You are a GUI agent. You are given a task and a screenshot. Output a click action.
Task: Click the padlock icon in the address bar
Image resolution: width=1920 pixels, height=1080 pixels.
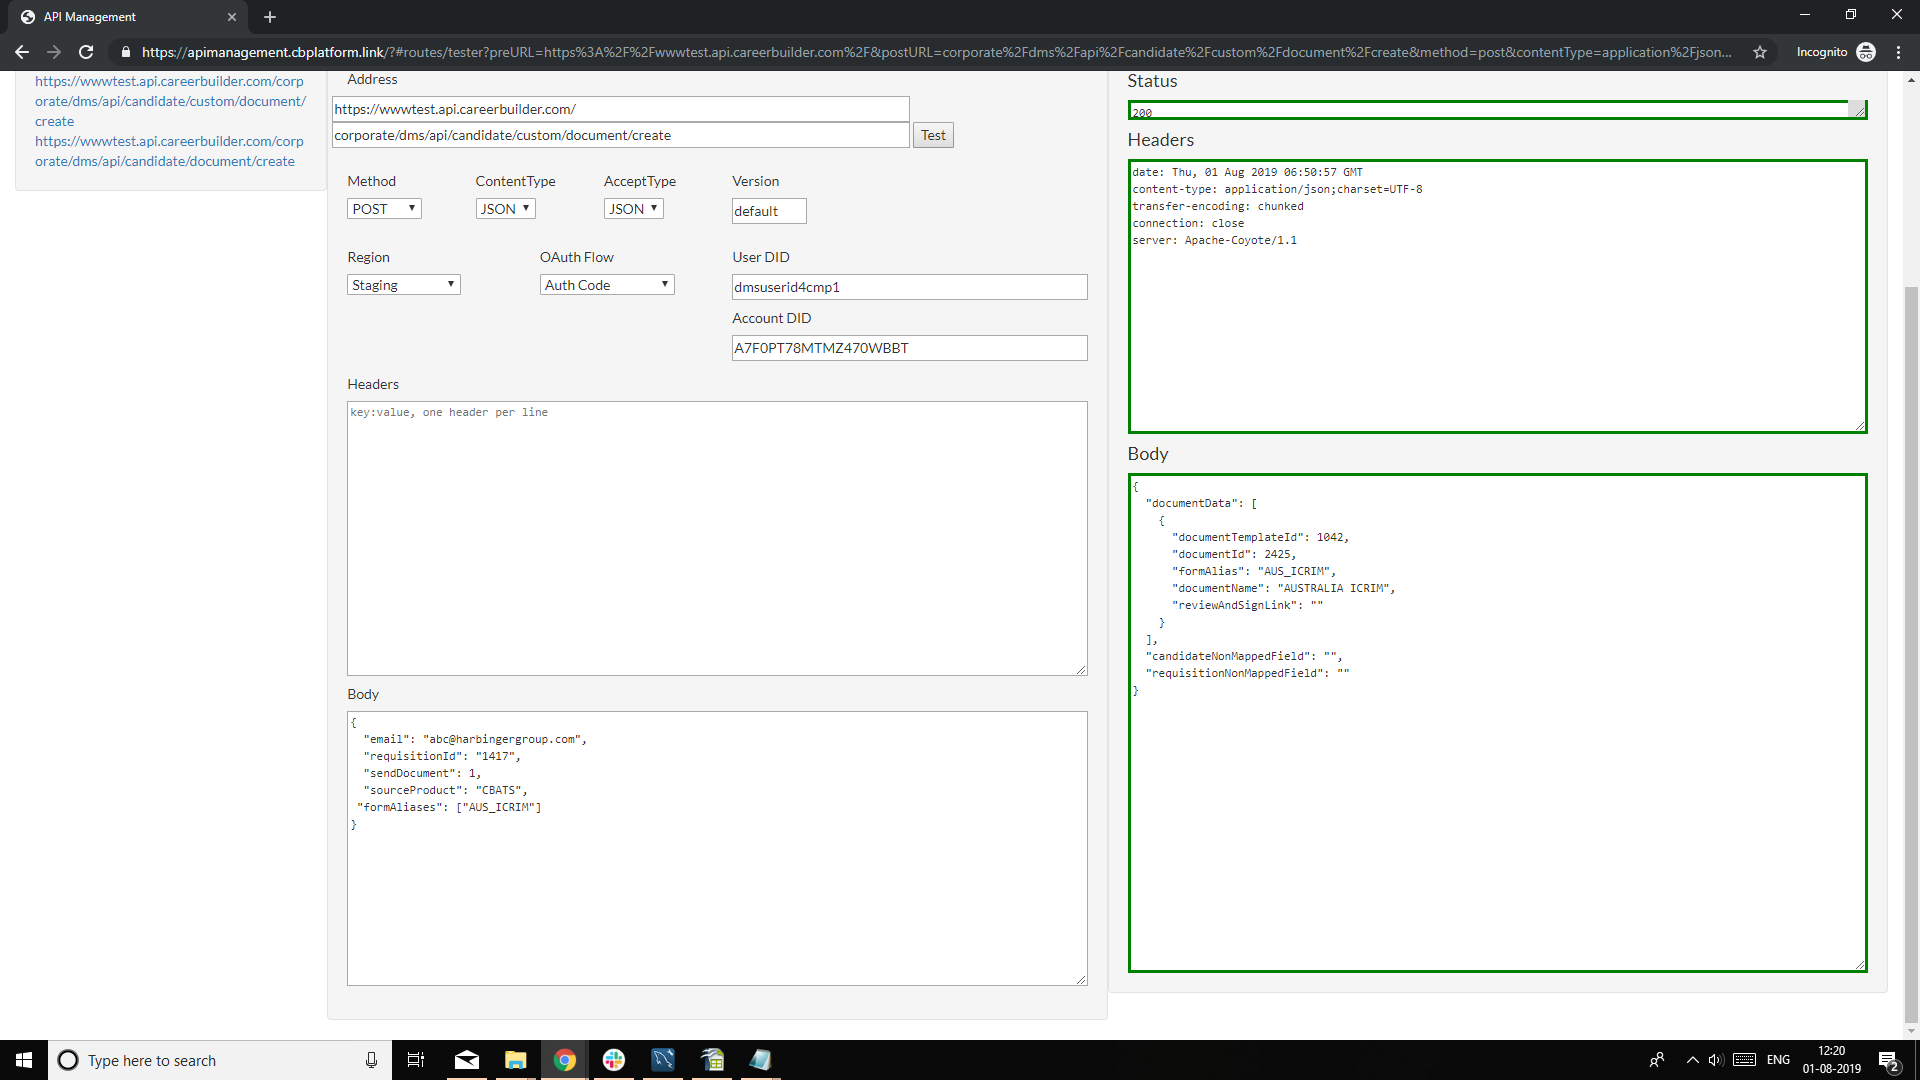pos(126,52)
